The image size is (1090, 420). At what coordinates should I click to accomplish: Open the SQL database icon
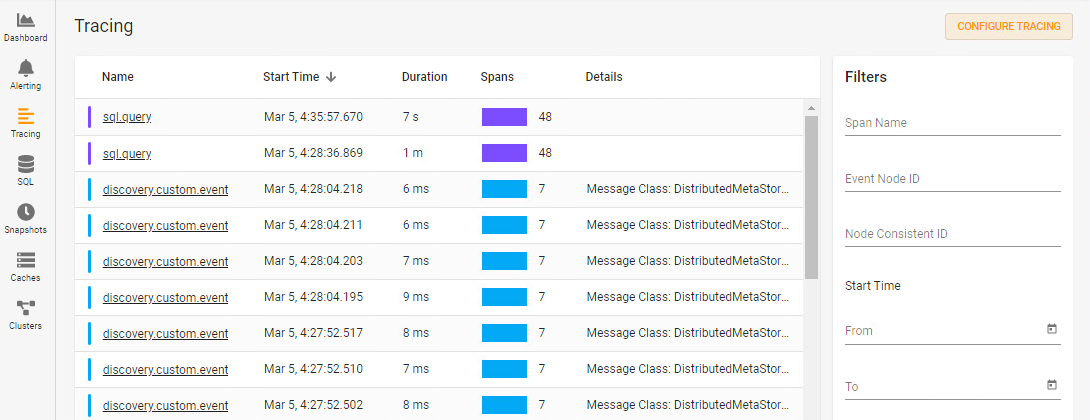coord(26,164)
